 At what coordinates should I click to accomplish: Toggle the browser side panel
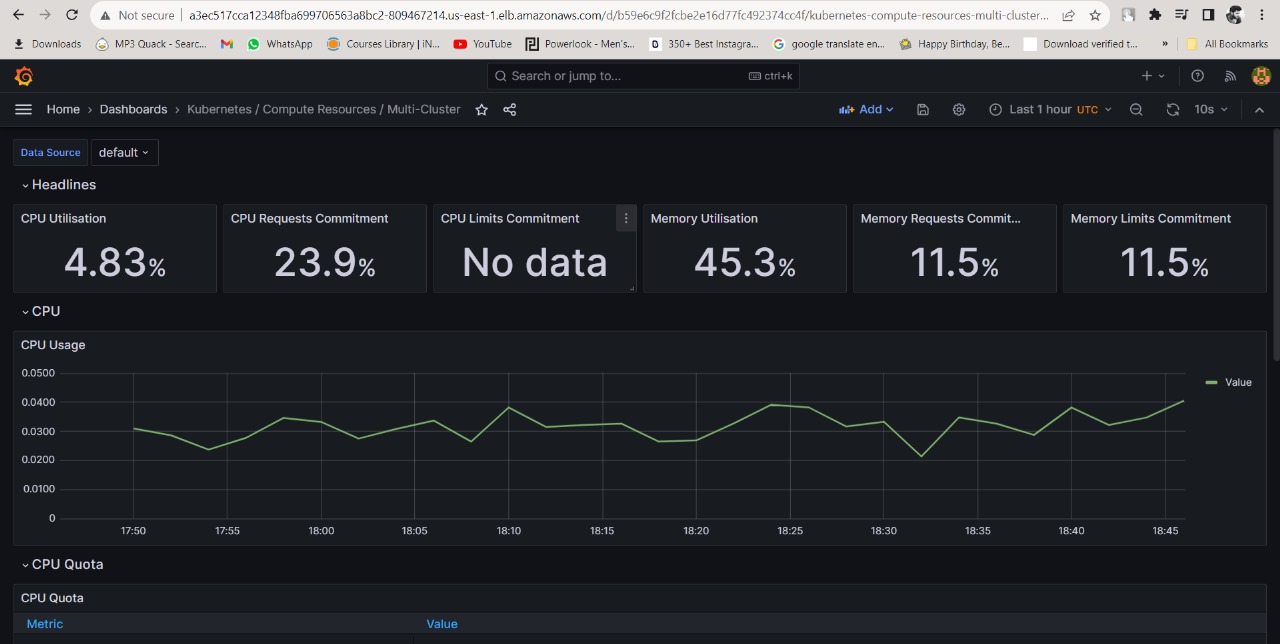[x=1208, y=15]
